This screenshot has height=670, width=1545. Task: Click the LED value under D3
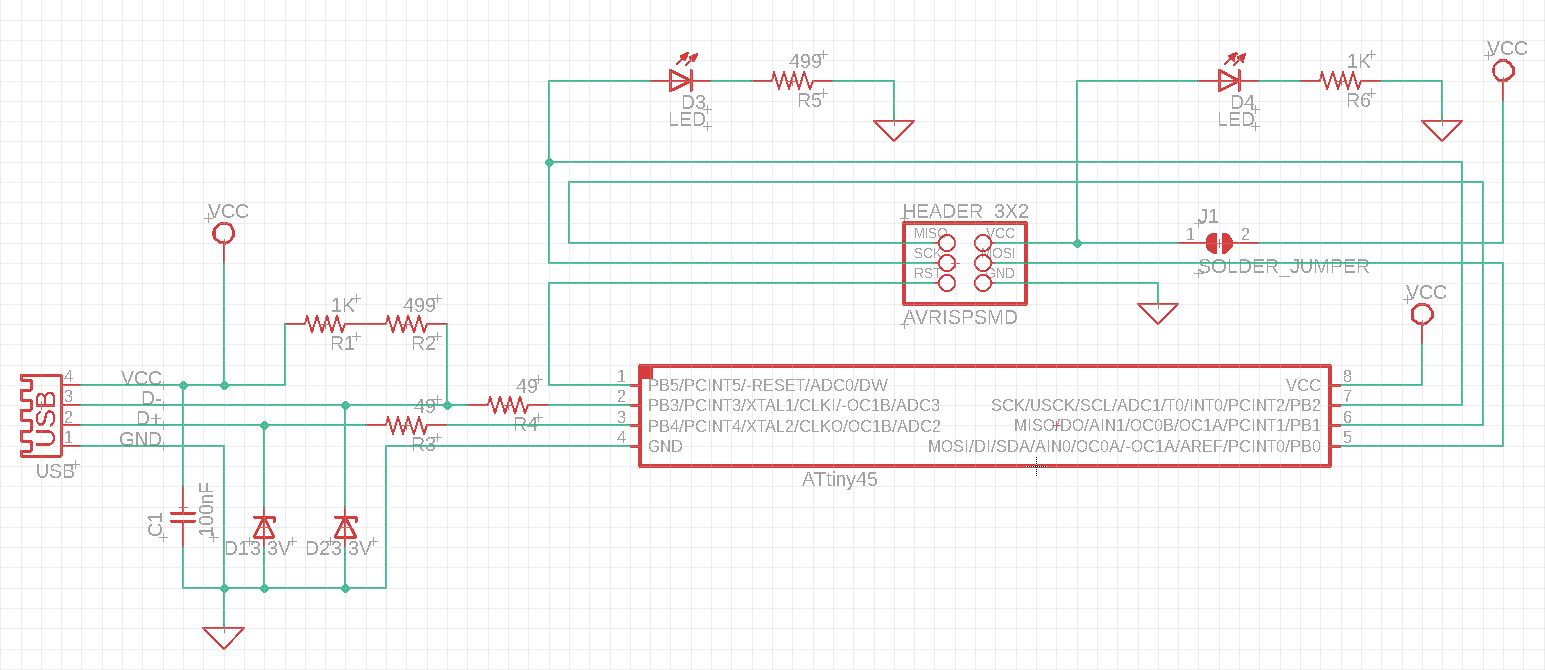pos(687,120)
